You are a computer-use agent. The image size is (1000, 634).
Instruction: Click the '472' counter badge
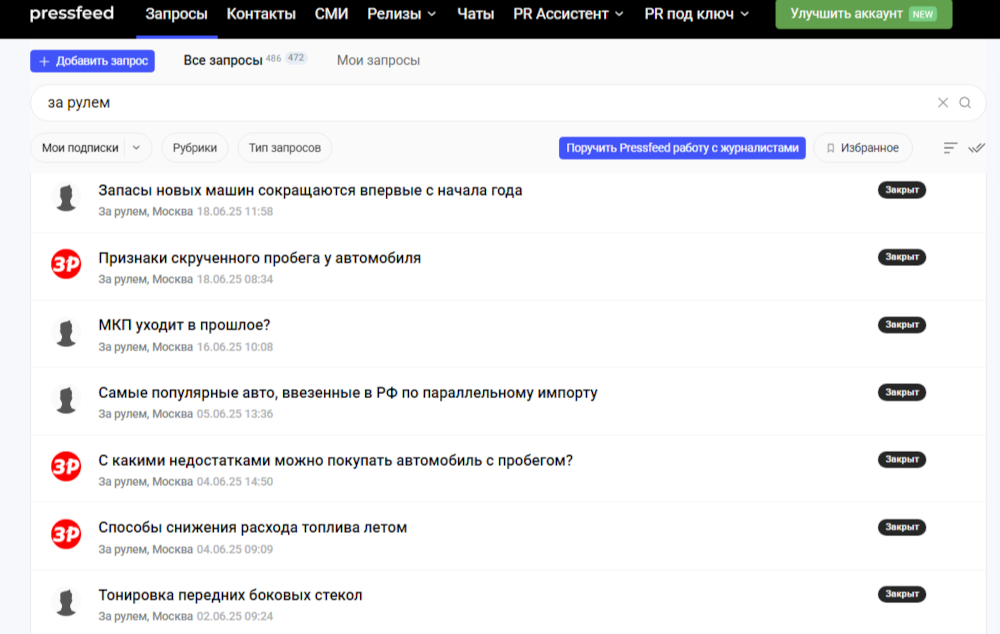point(296,57)
